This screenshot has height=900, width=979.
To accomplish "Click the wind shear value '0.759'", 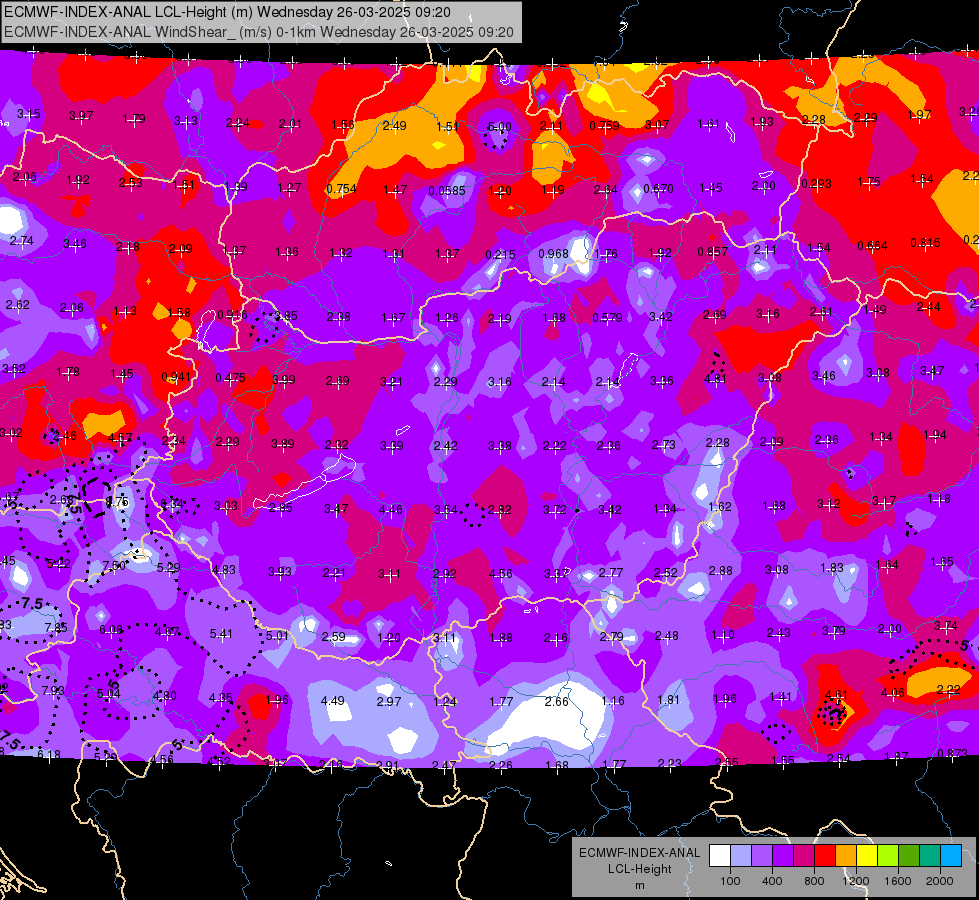I will (x=604, y=126).
